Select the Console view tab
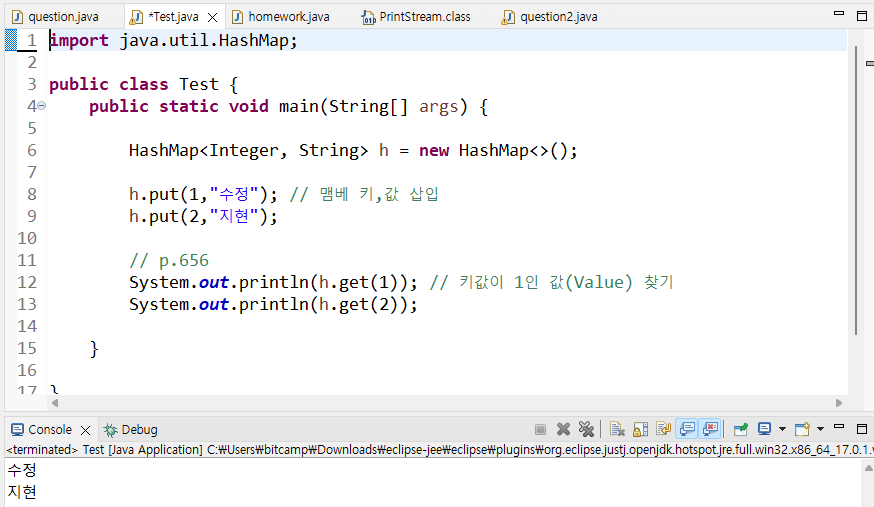874x507 pixels. click(x=42, y=430)
